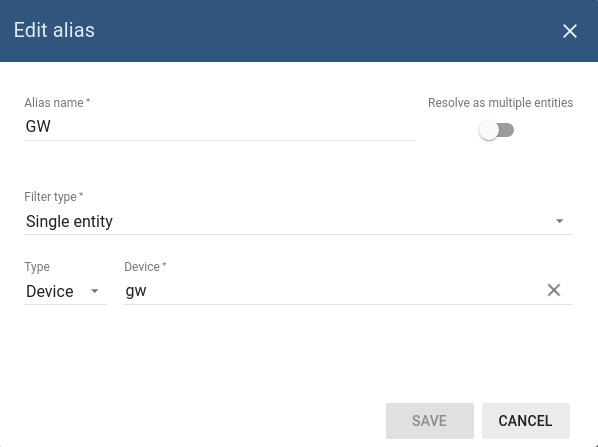Select the Single entity text
This screenshot has height=447, width=598.
(x=69, y=221)
